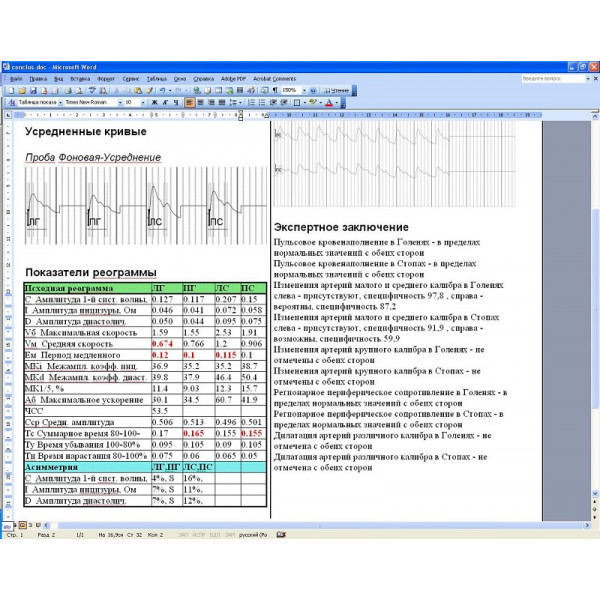Image resolution: width=600 pixels, height=600 pixels.
Task: Open the highlight color picker
Action: click(x=321, y=103)
